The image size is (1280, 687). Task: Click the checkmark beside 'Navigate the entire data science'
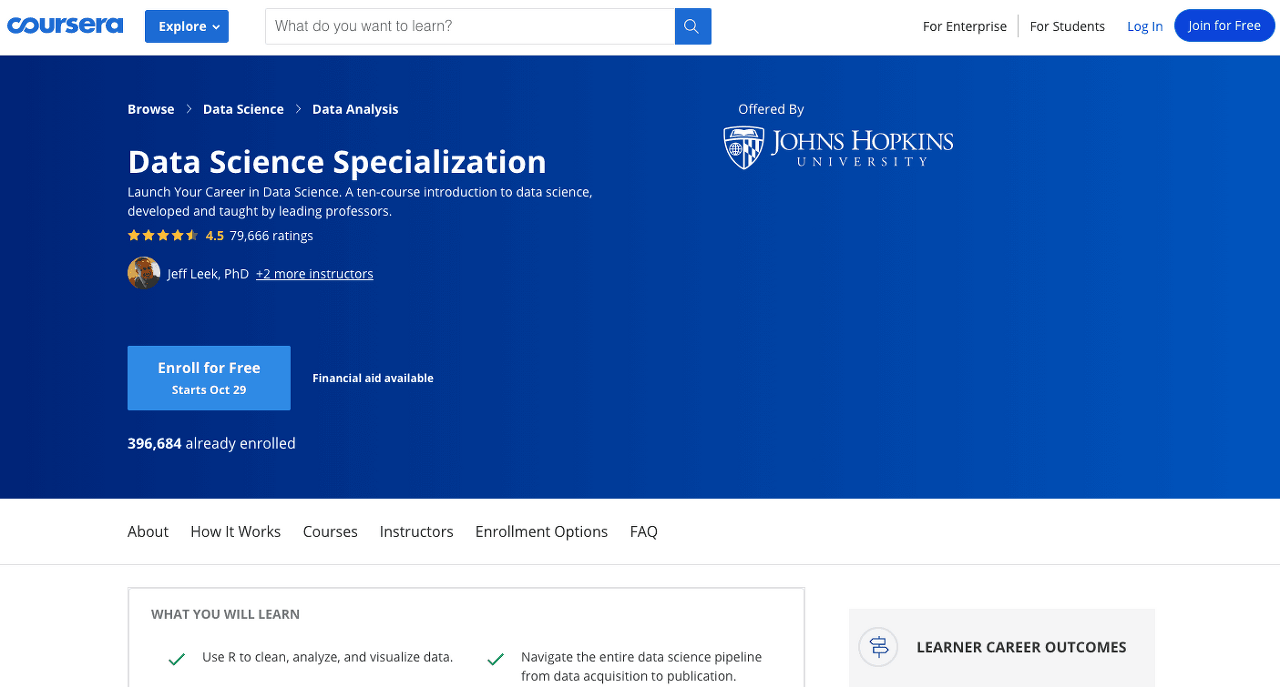coord(495,659)
